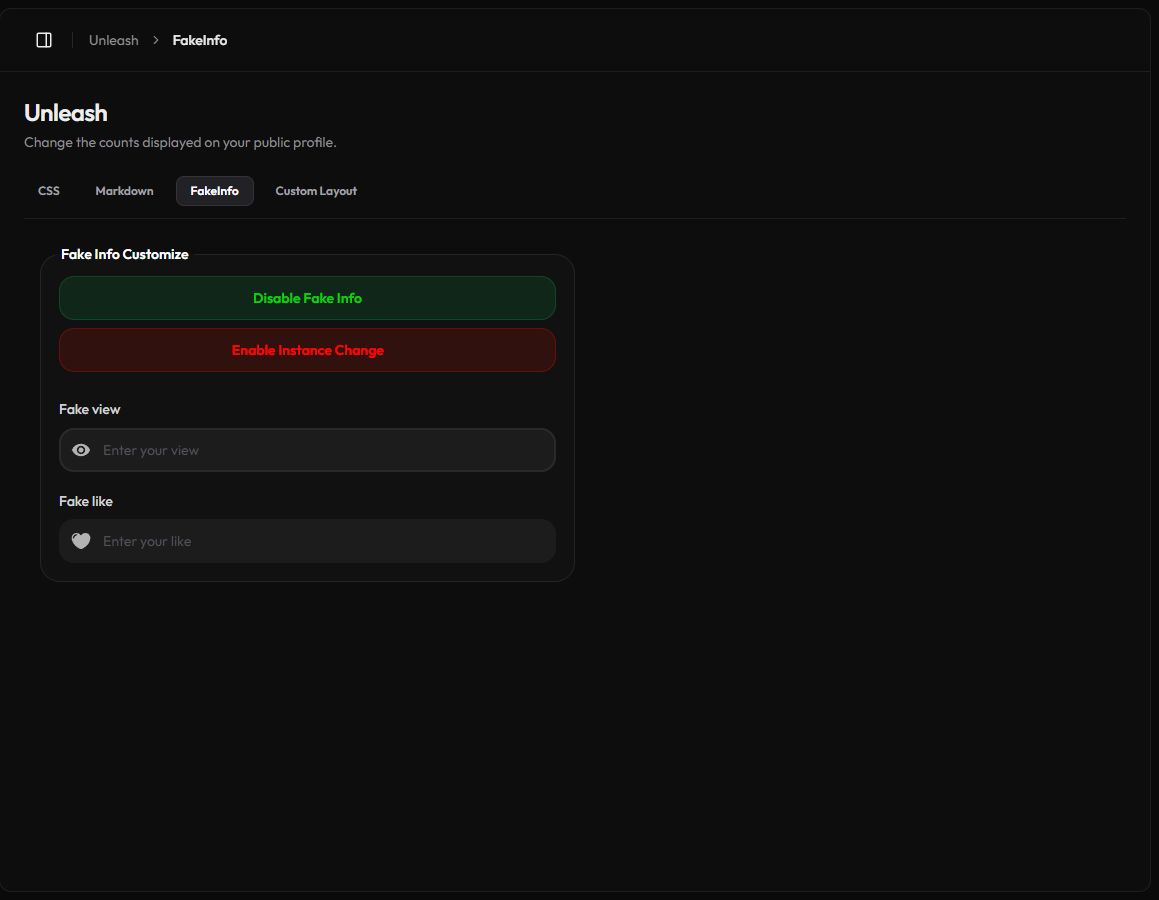Toggle the sidebar panel icon

(x=44, y=40)
